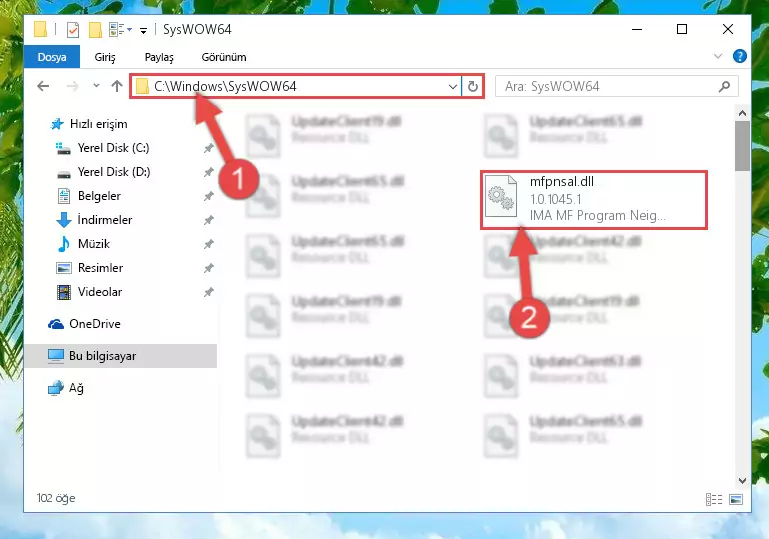Open the Customize Quick Access Toolbar dropdown arrow
This screenshot has width=769, height=539.
pyautogui.click(x=143, y=31)
